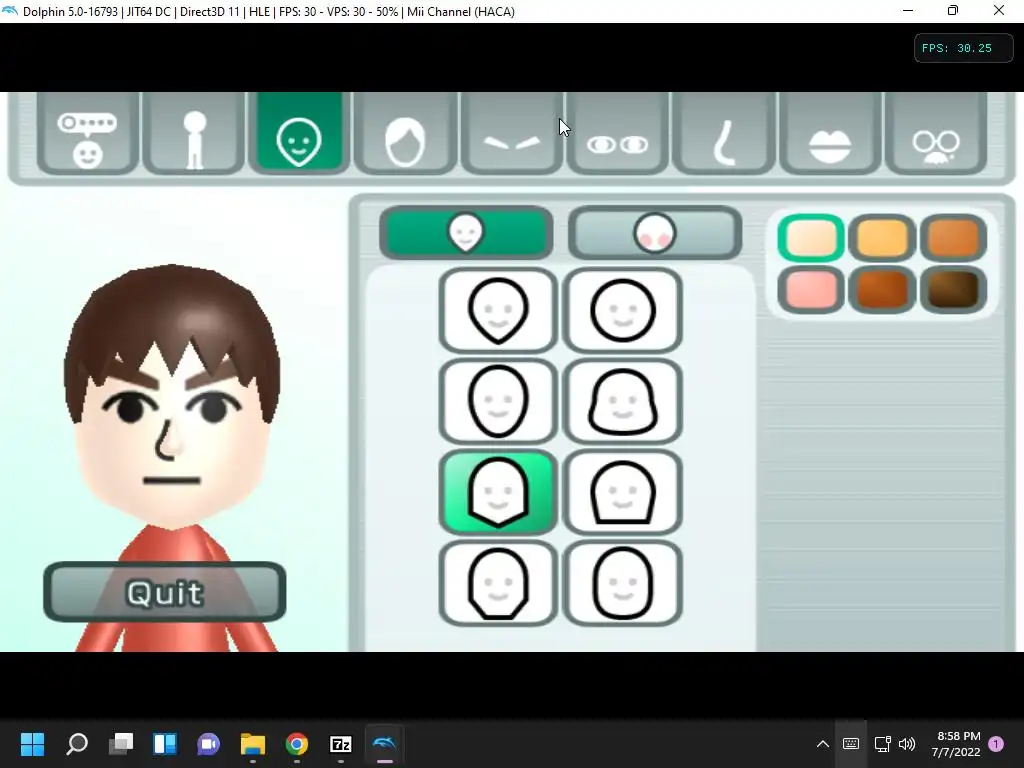Pick the darkest brown skin tone
The width and height of the screenshot is (1024, 768).
click(x=953, y=289)
